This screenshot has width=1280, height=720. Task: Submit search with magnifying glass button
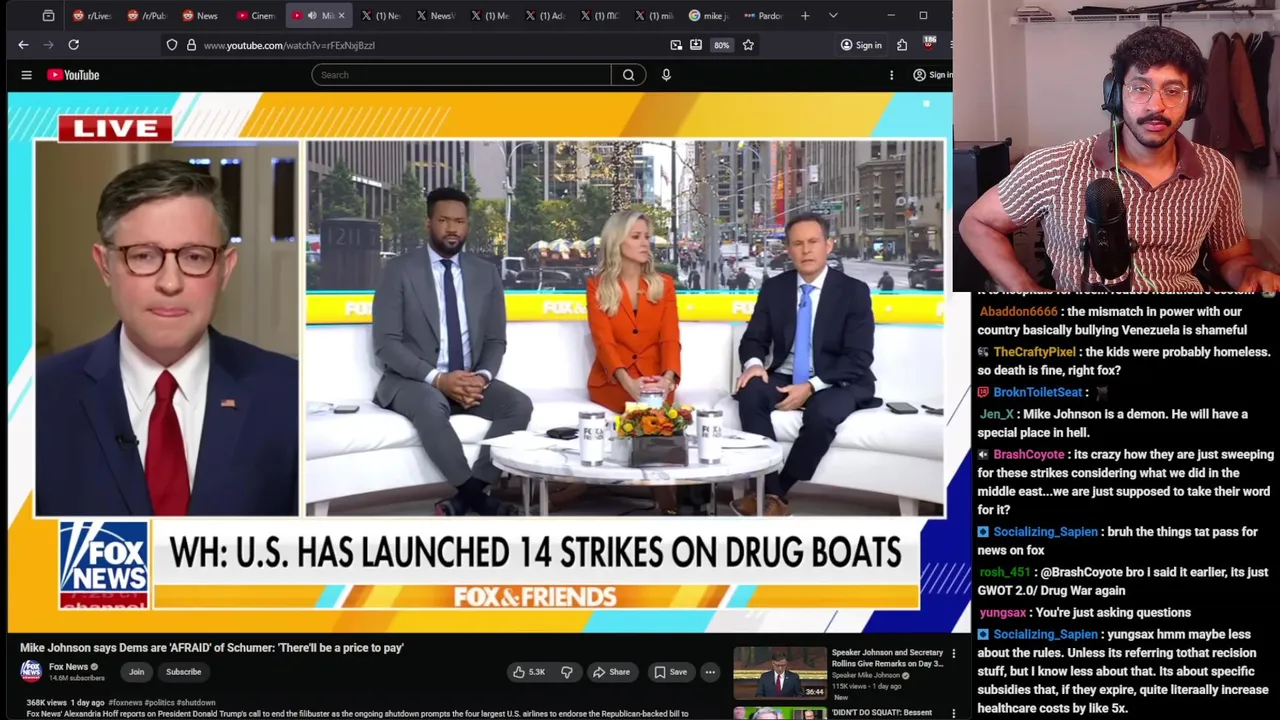pyautogui.click(x=628, y=75)
